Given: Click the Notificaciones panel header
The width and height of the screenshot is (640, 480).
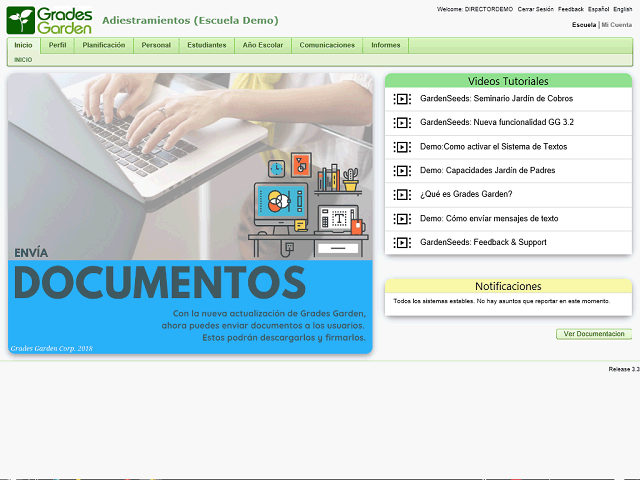Looking at the screenshot, I should [x=508, y=286].
